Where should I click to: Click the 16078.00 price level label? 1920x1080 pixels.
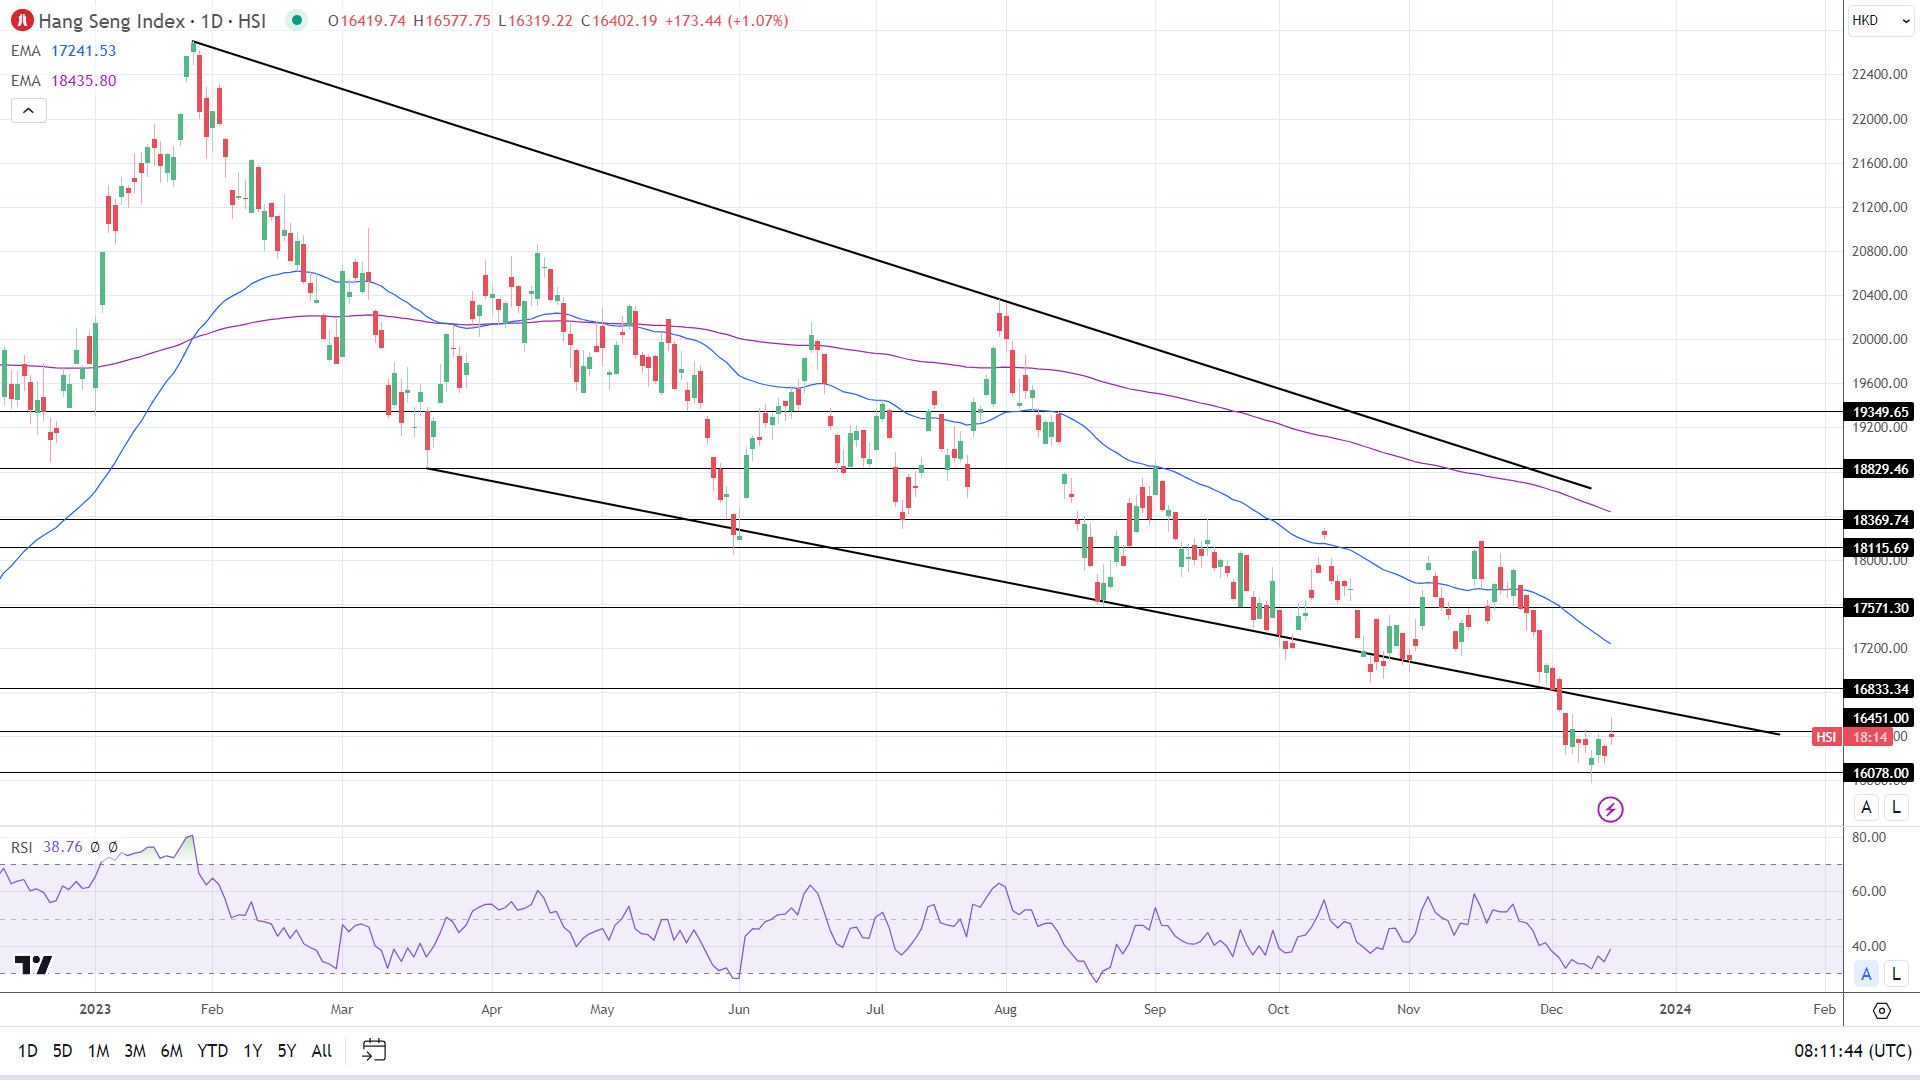pos(1880,773)
